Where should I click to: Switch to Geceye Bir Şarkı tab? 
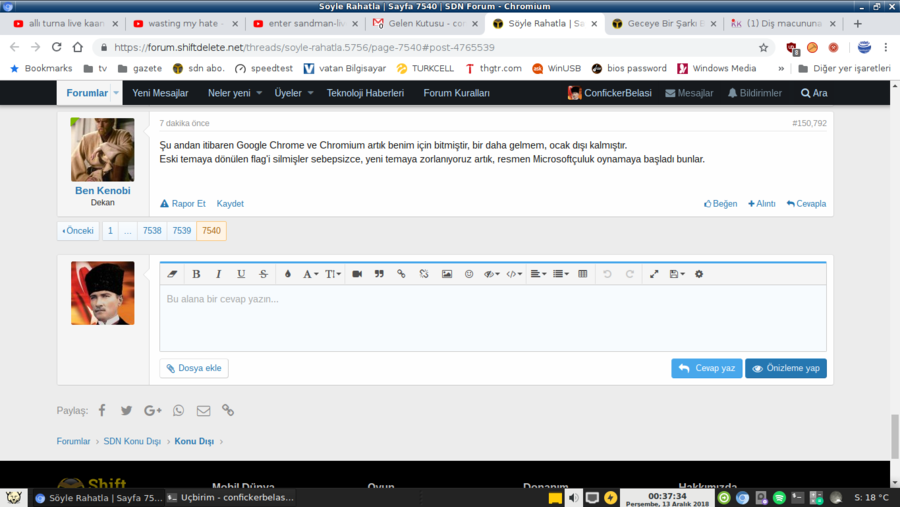coord(664,24)
